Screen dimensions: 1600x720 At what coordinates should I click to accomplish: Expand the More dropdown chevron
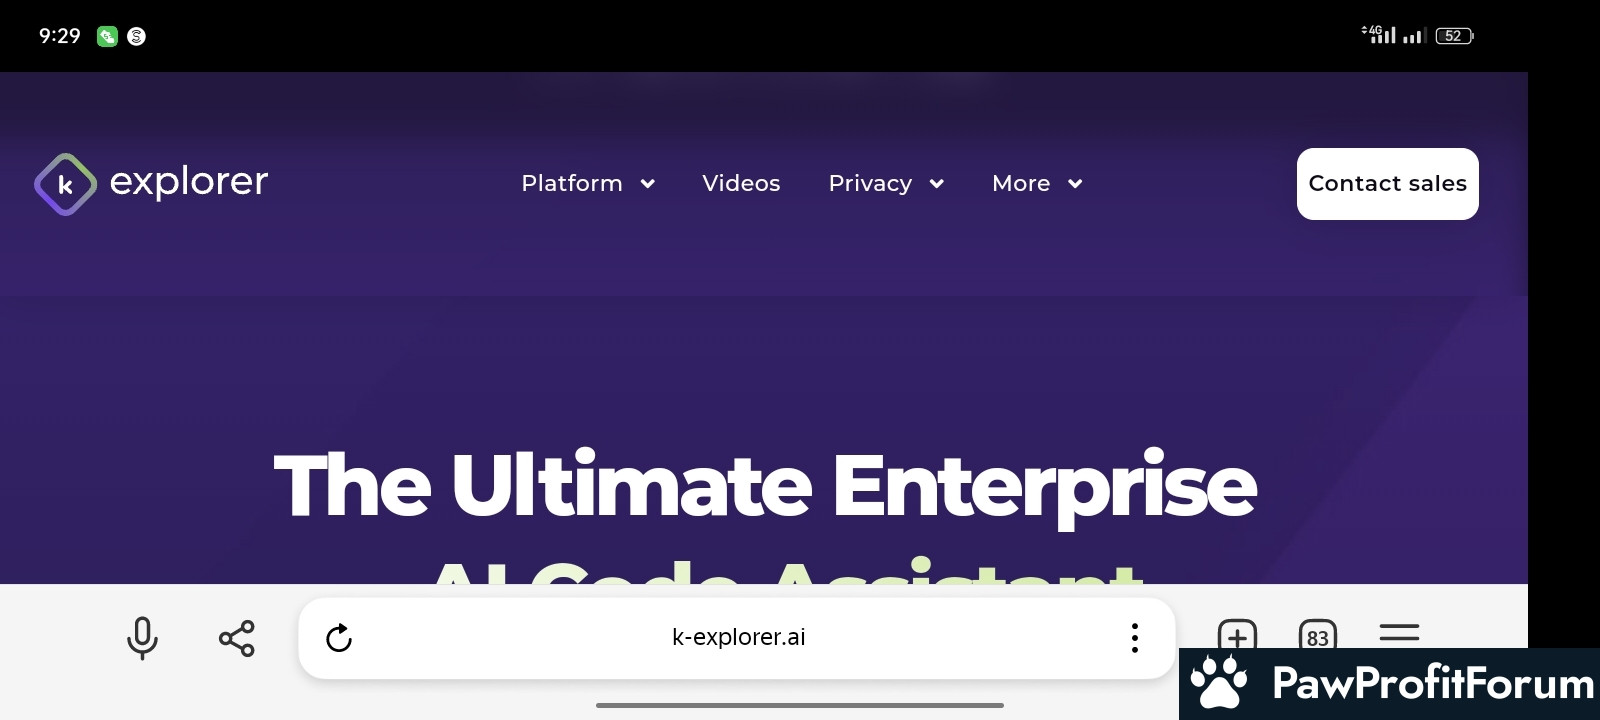point(1075,184)
